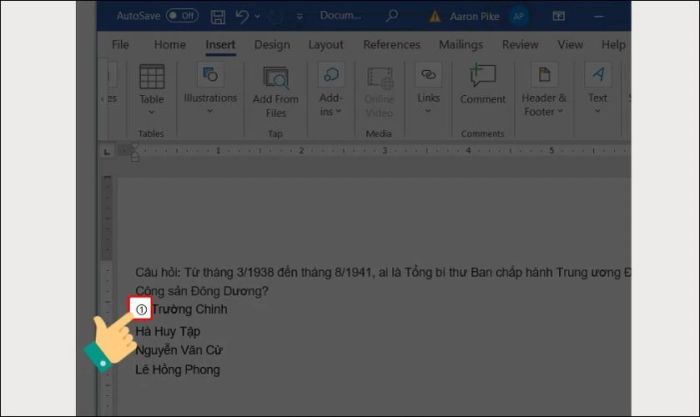Click the yellow warning triangle icon

(x=434, y=17)
